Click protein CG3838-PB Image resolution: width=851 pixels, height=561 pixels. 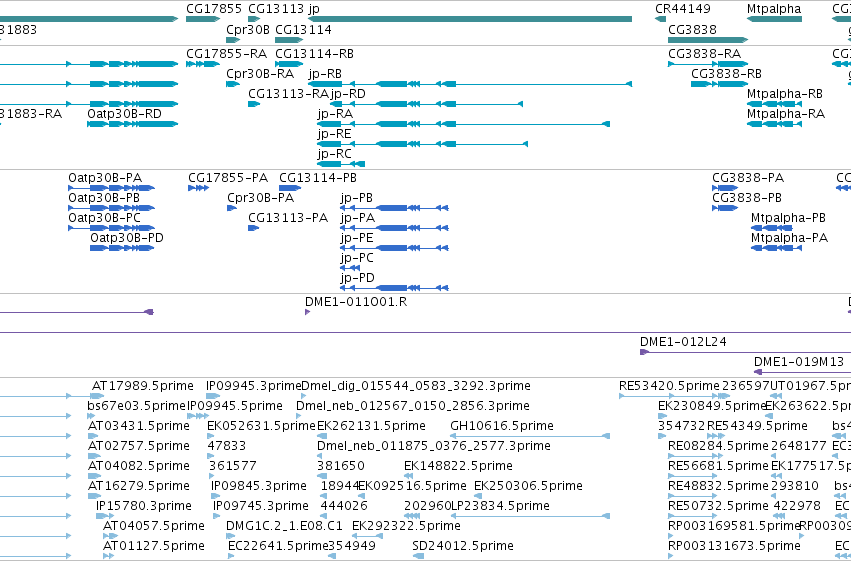click(x=747, y=198)
